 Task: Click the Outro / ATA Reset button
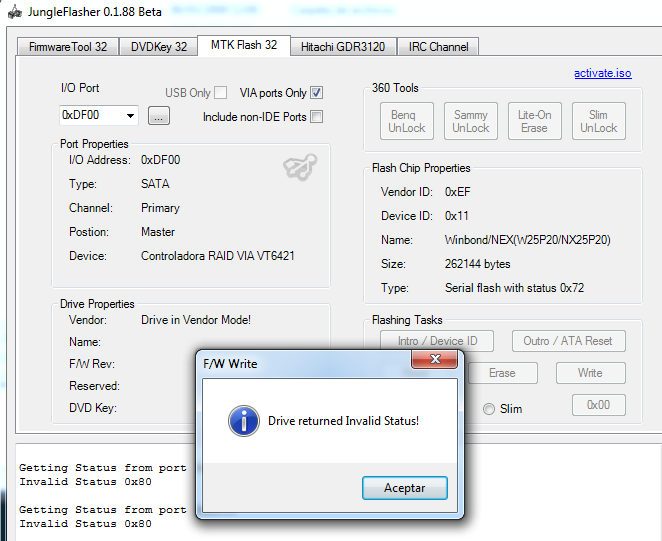(x=568, y=341)
